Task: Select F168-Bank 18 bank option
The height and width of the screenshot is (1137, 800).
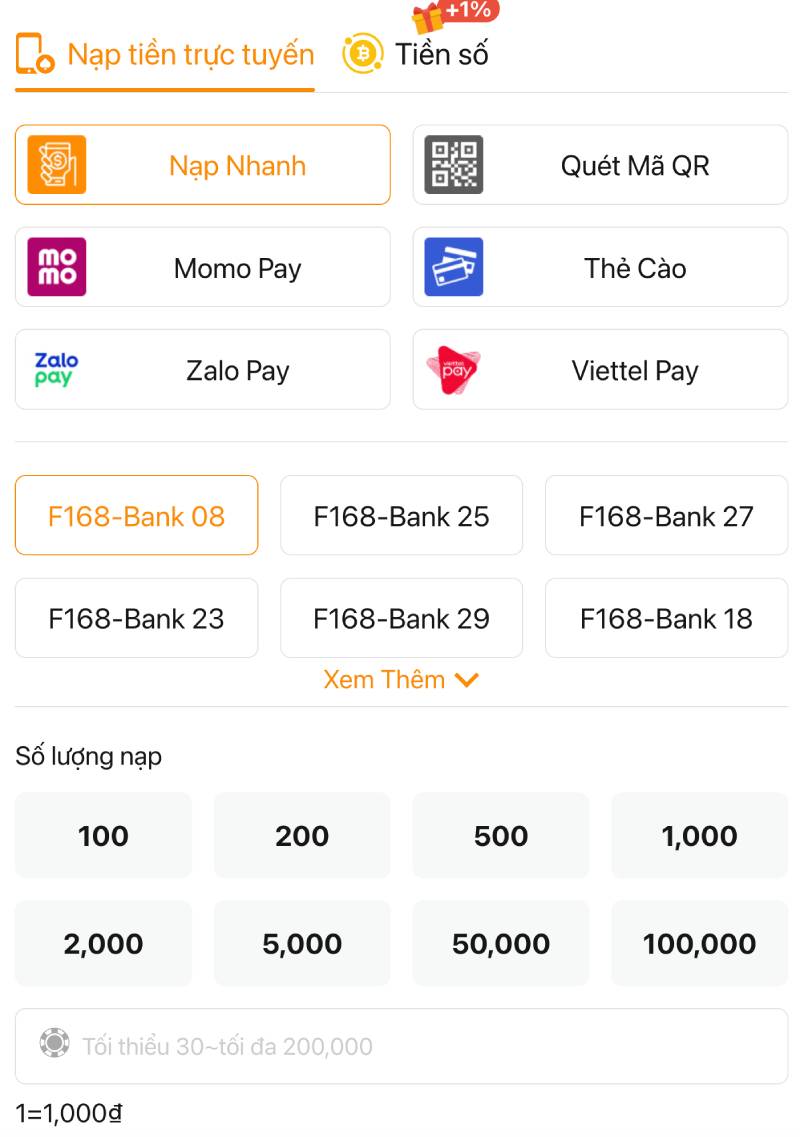Action: point(666,618)
